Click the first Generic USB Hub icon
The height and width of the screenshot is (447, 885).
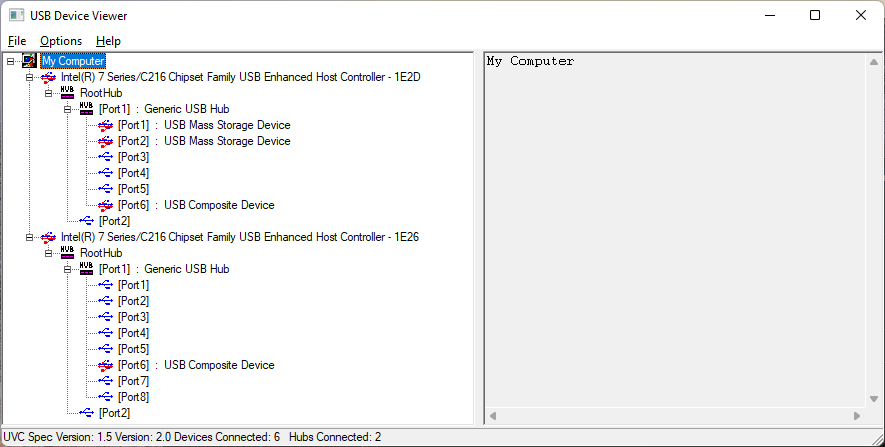pyautogui.click(x=87, y=109)
